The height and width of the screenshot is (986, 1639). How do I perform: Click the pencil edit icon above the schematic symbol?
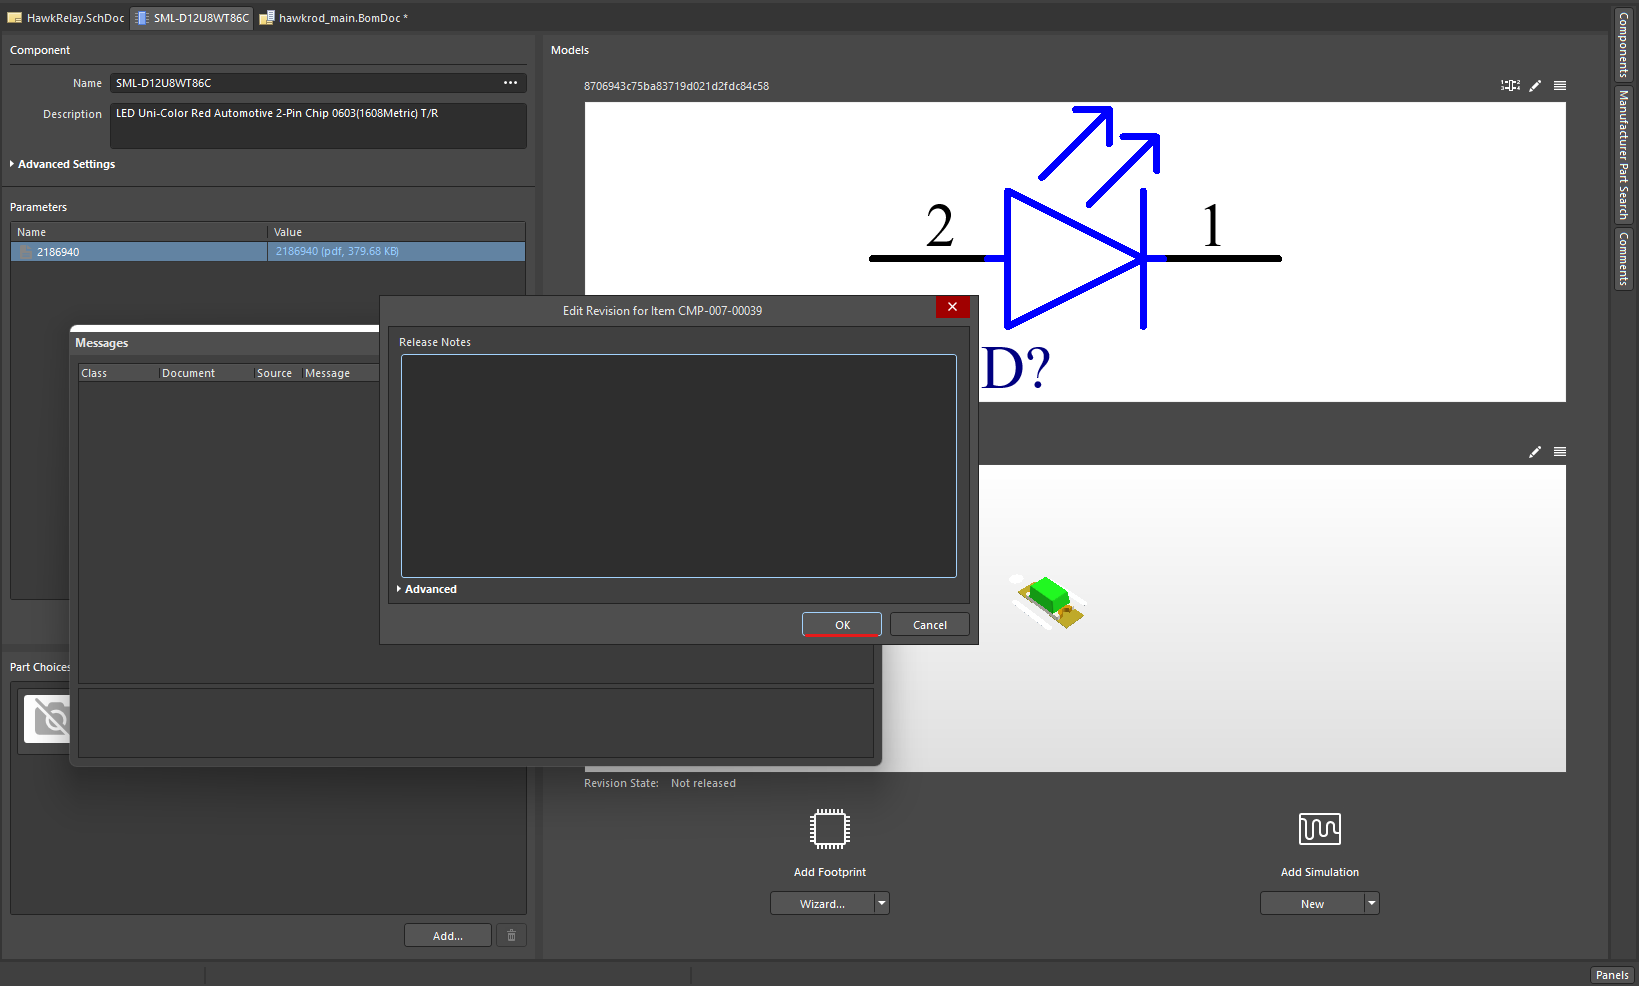1535,86
